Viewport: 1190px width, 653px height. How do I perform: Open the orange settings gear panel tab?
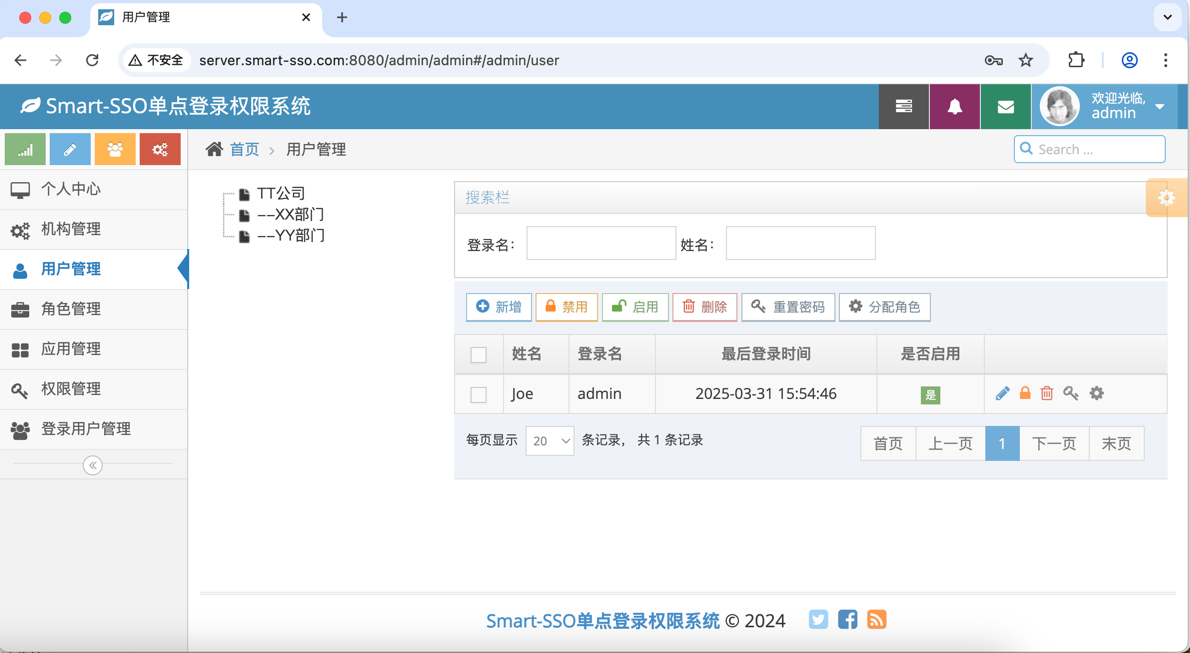tap(1166, 198)
